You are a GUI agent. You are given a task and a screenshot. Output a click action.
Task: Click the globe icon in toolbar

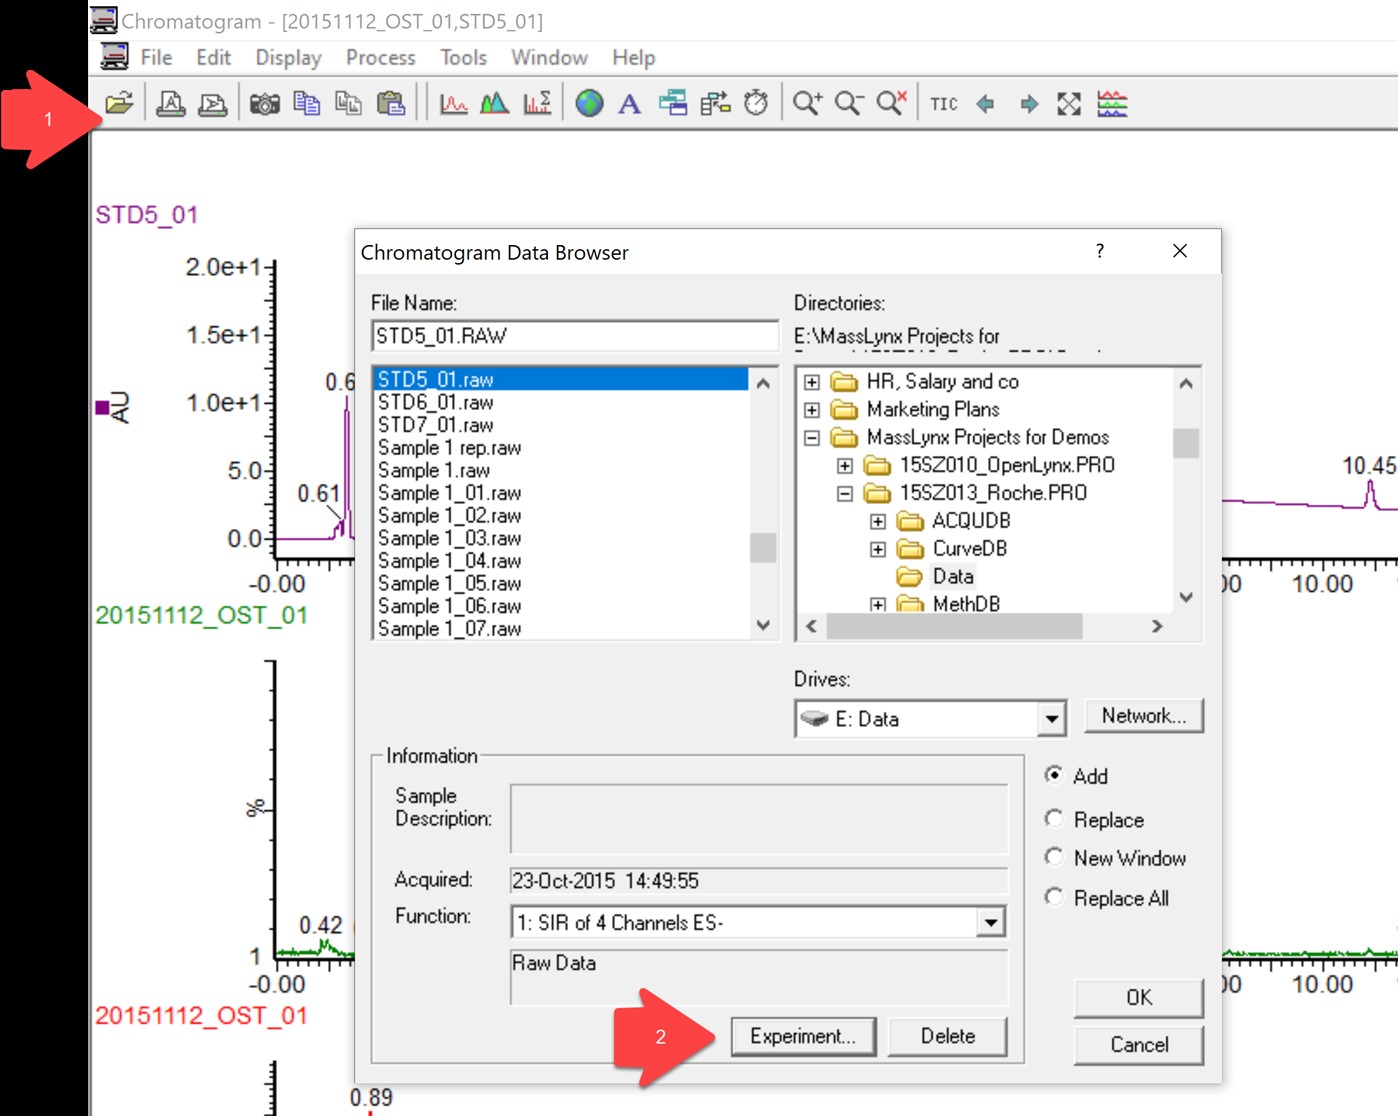[589, 103]
